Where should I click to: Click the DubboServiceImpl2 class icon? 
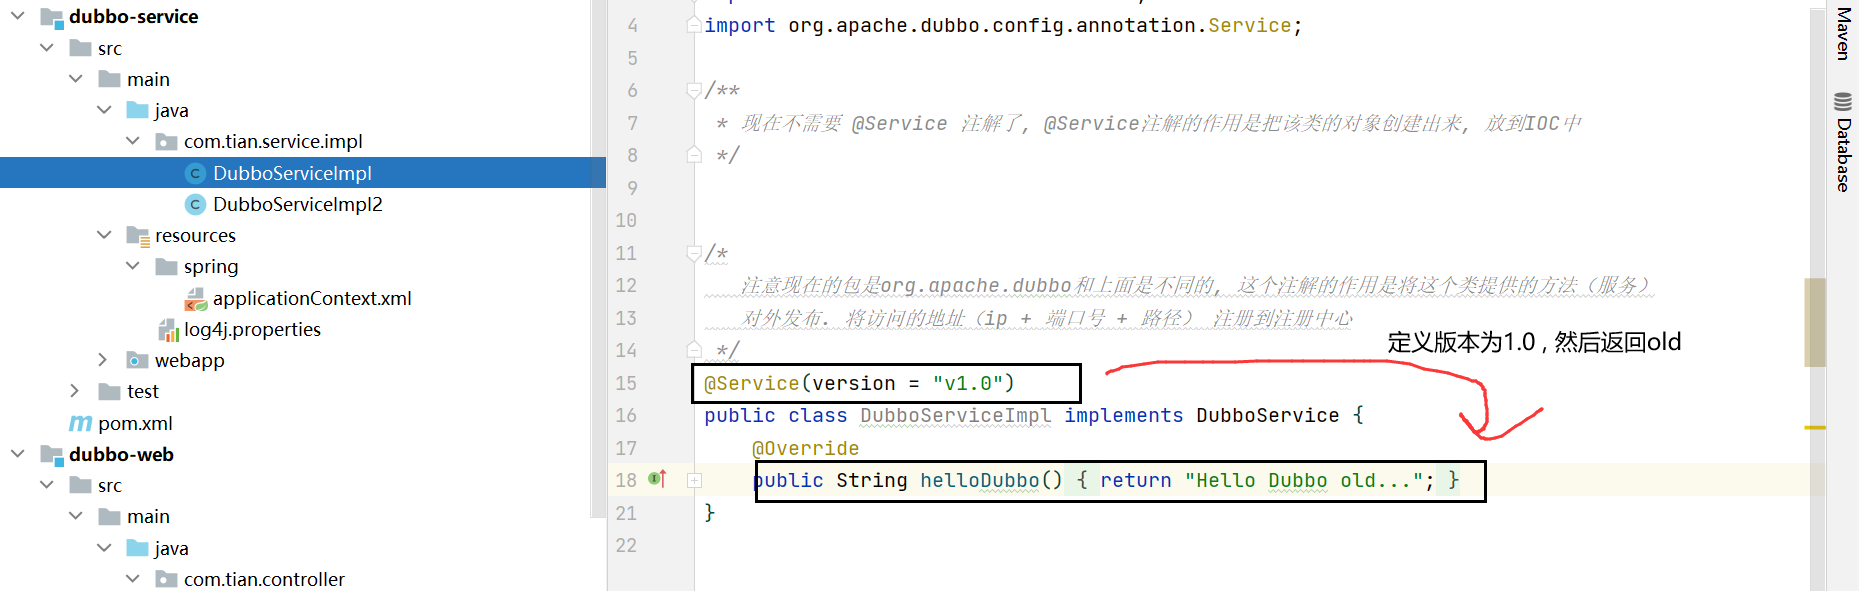[x=196, y=204]
